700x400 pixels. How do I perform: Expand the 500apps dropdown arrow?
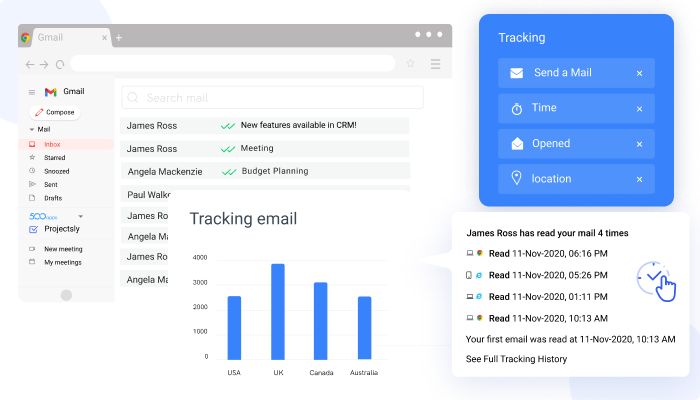coord(81,216)
